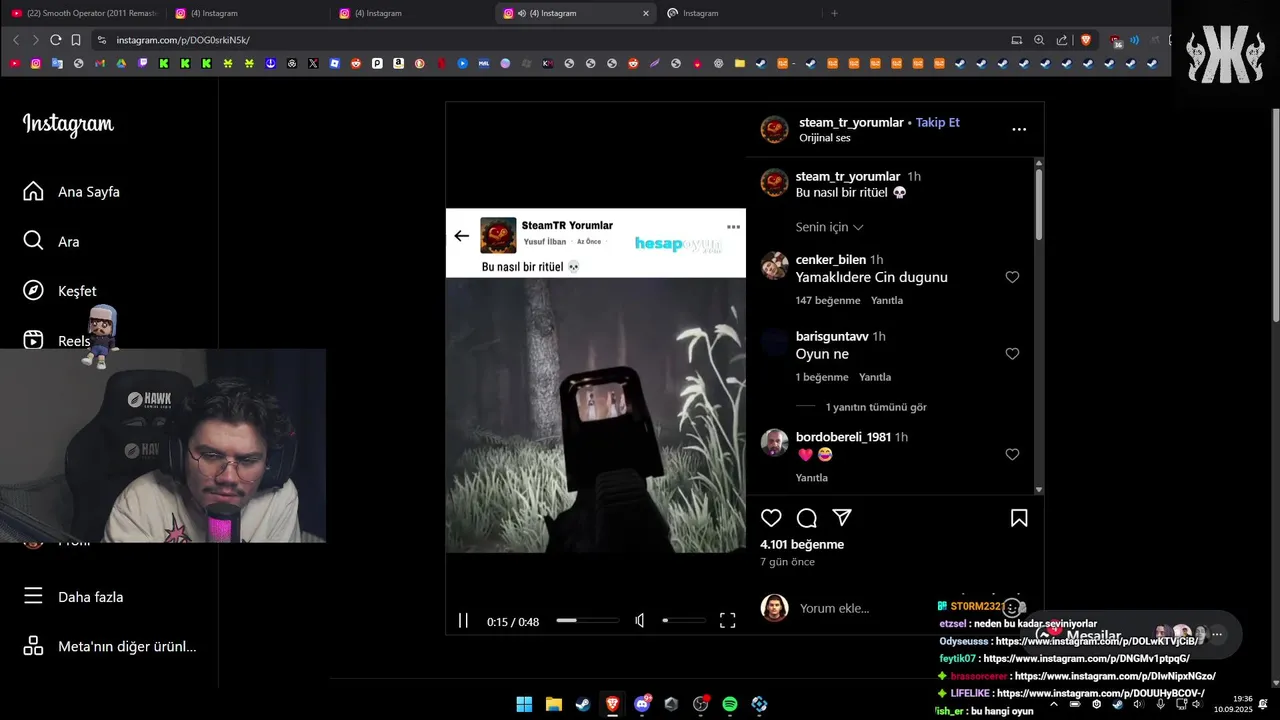This screenshot has width=1280, height=720.
Task: Open Windows Start menu
Action: pyautogui.click(x=524, y=704)
